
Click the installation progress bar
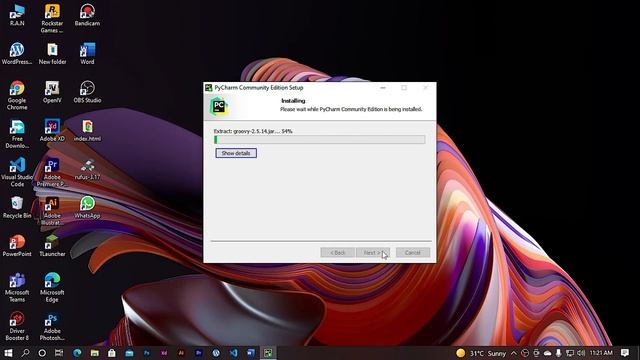coord(319,140)
